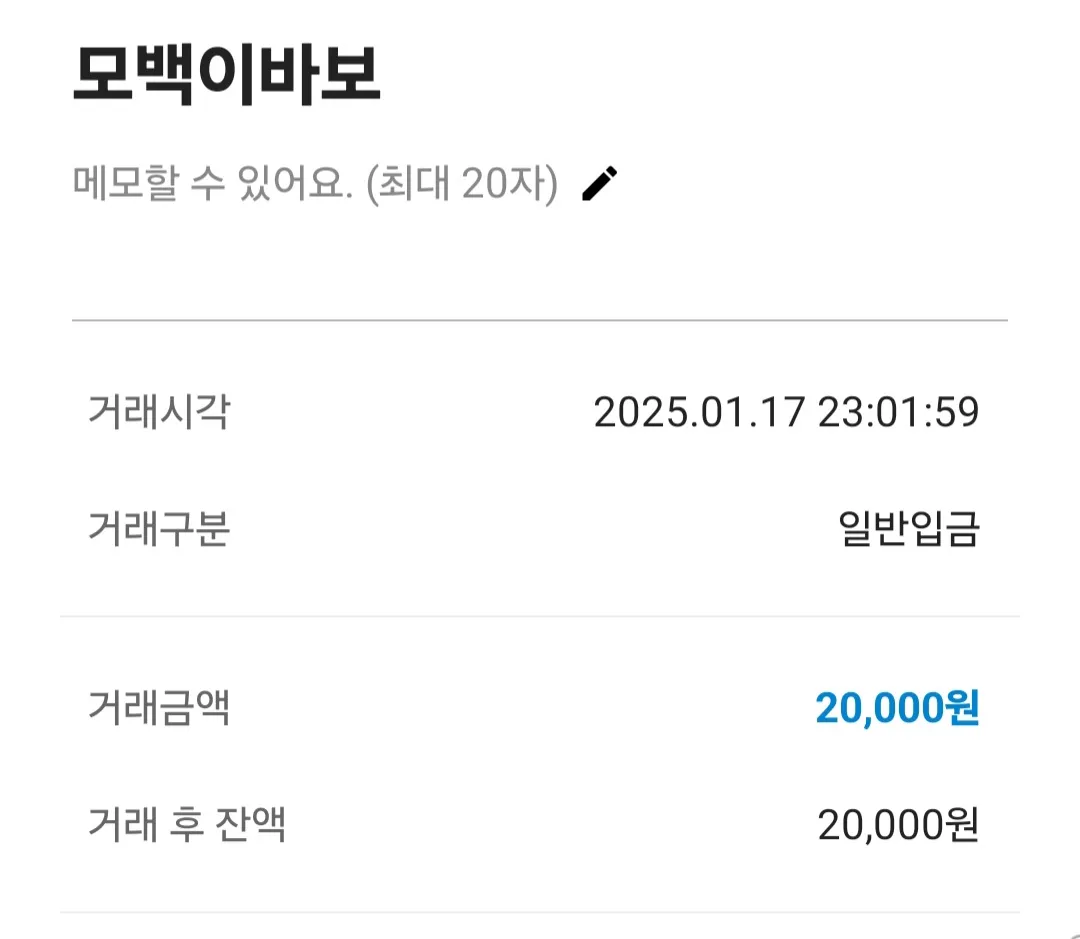Click the date portion 2025.01.17
1080x939 pixels.
699,412
